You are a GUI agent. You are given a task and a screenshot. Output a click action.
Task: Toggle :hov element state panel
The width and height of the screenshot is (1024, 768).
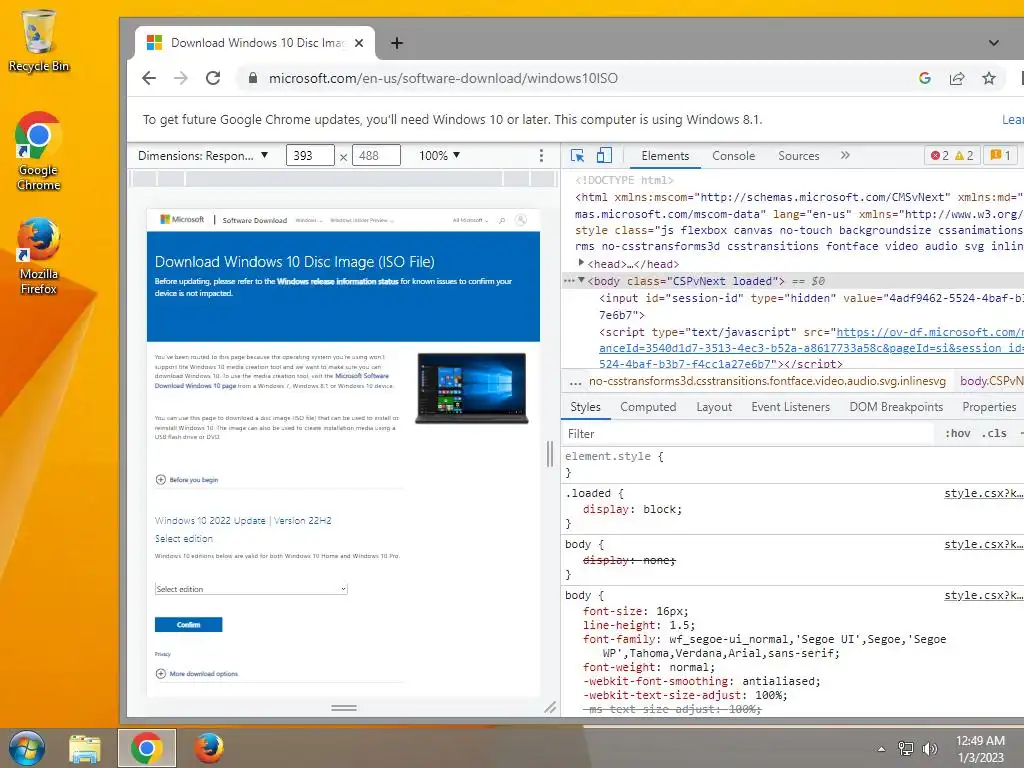pyautogui.click(x=957, y=434)
